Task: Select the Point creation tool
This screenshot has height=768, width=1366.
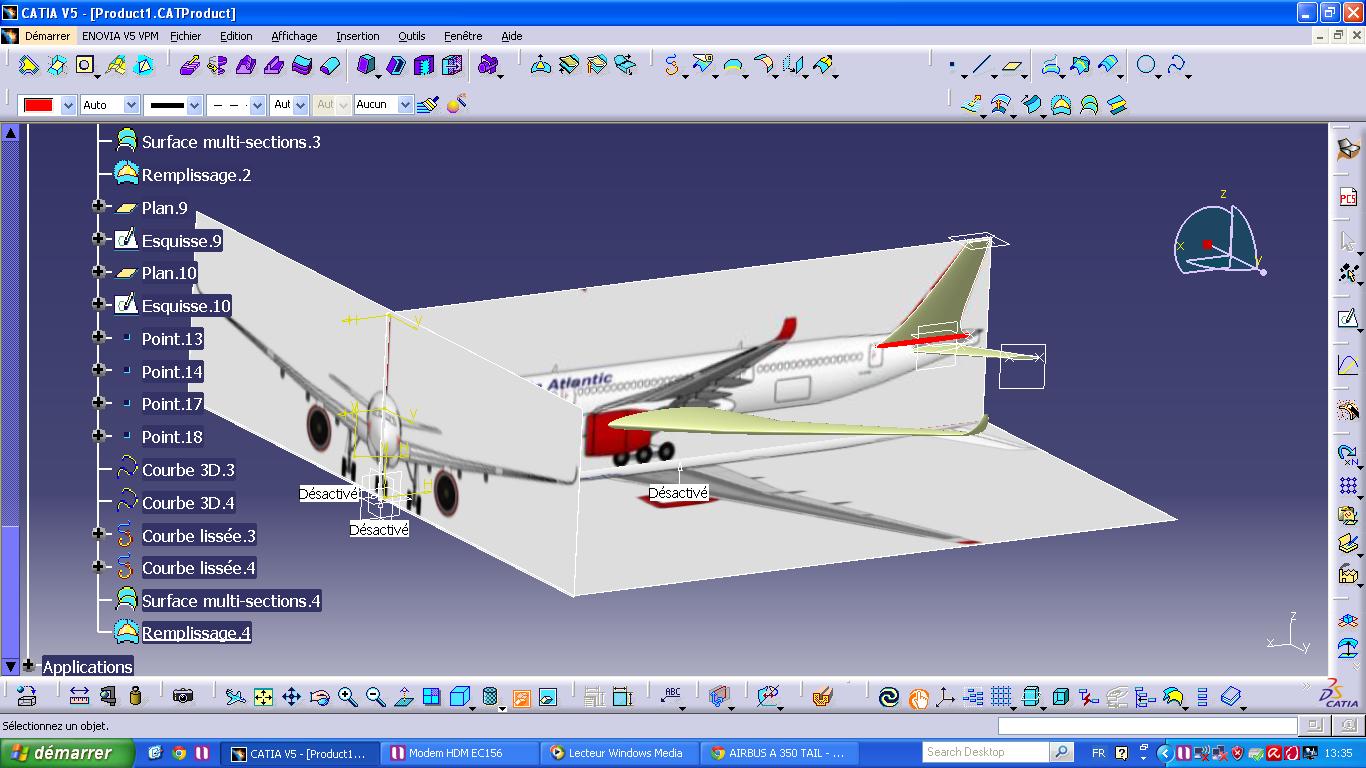Action: [951, 66]
